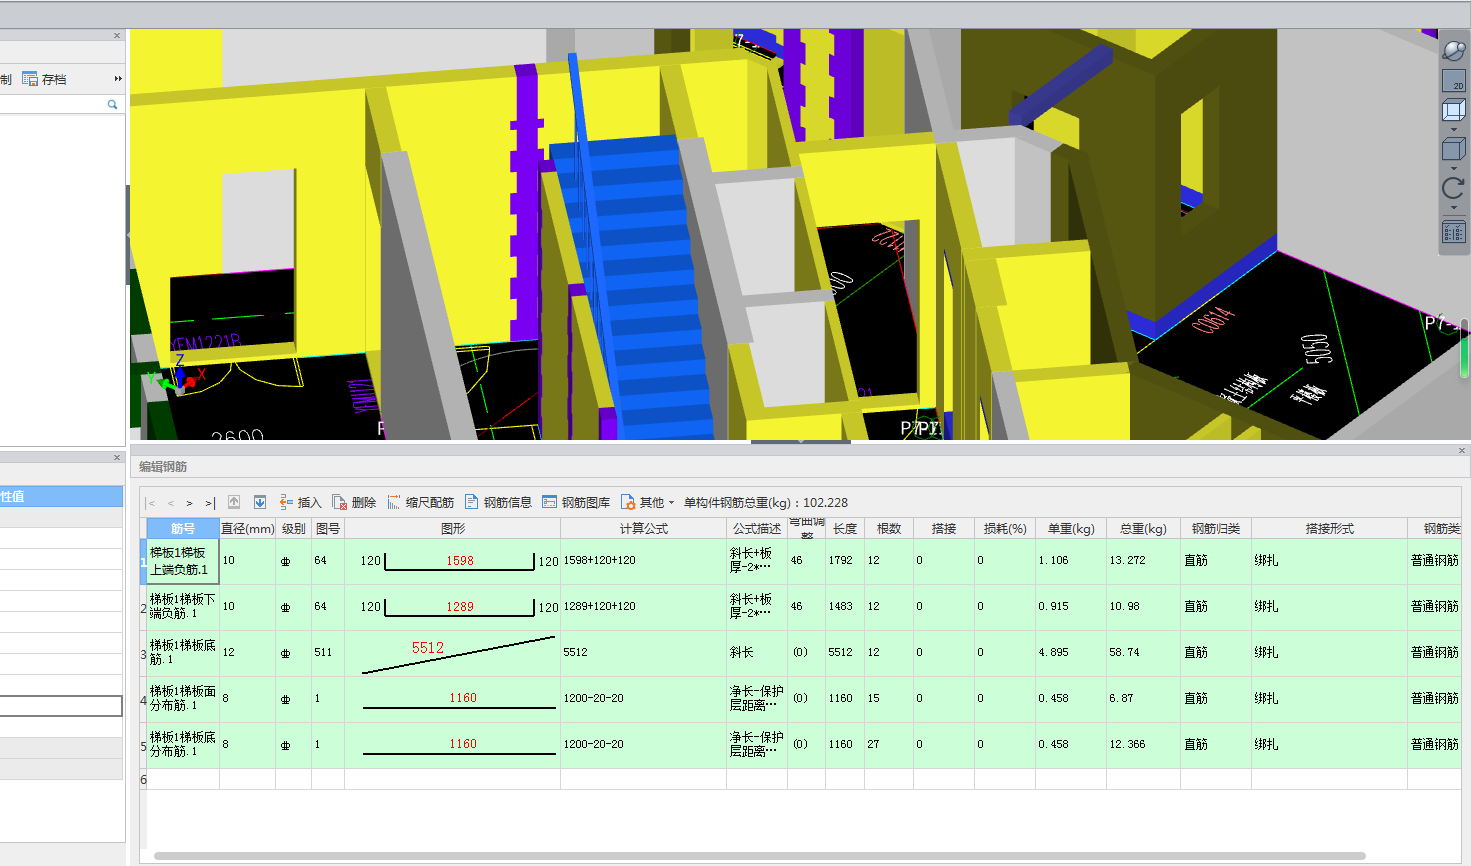Select the 梯板1梯板上端负筋.1 cell
The height and width of the screenshot is (866, 1471).
[183, 561]
